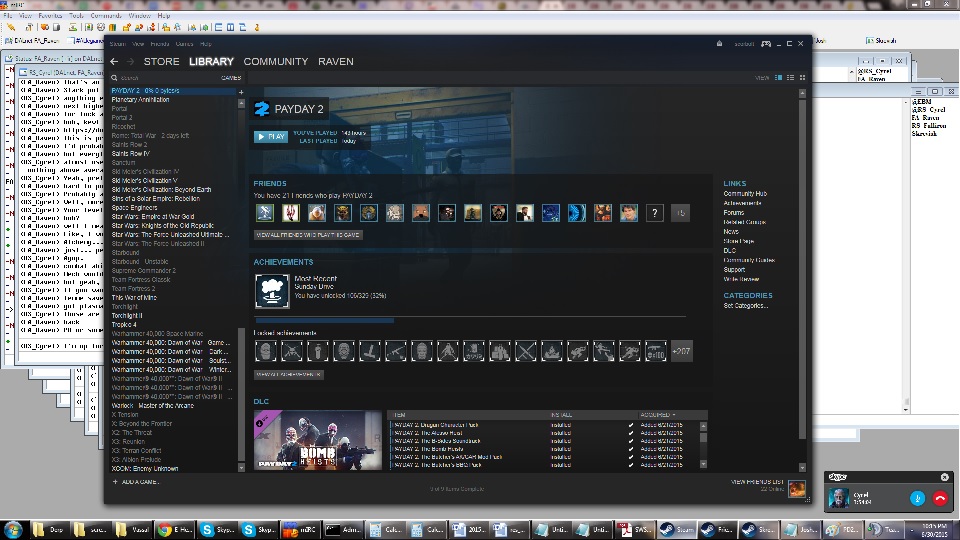Toggle install checkbox for Dragan Character Pack

[x=630, y=424]
